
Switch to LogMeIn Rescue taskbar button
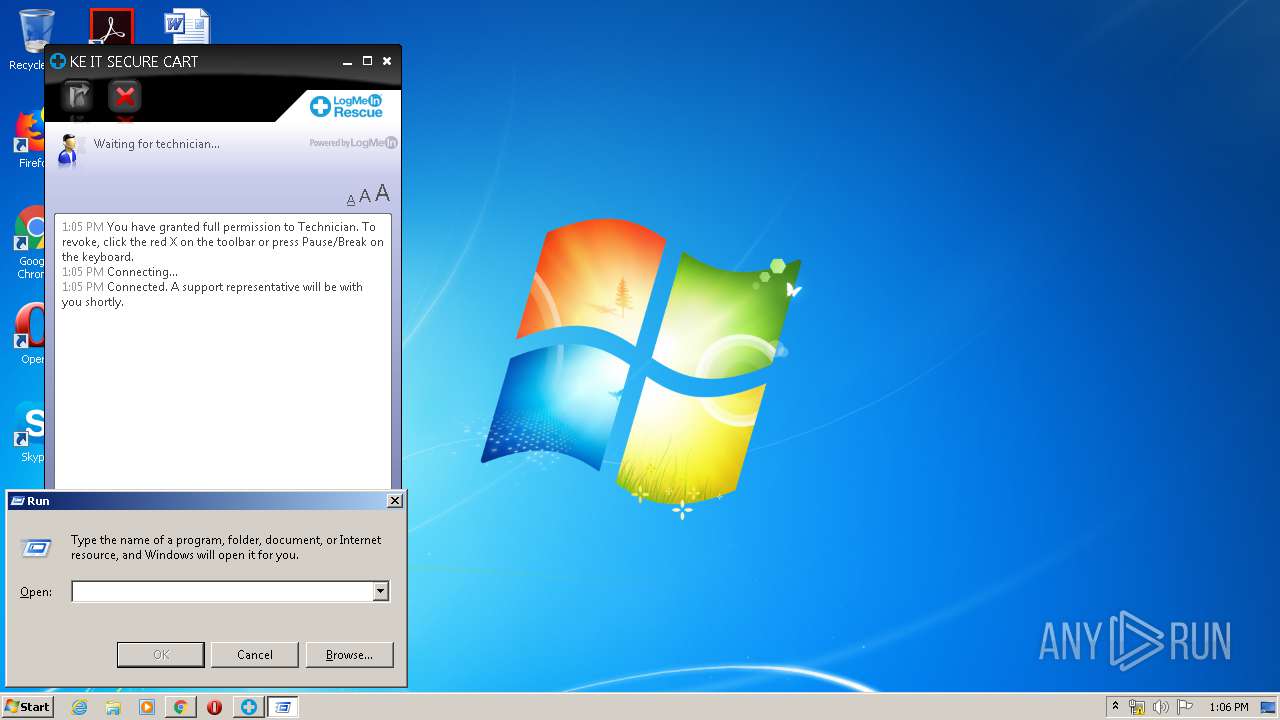(x=248, y=707)
